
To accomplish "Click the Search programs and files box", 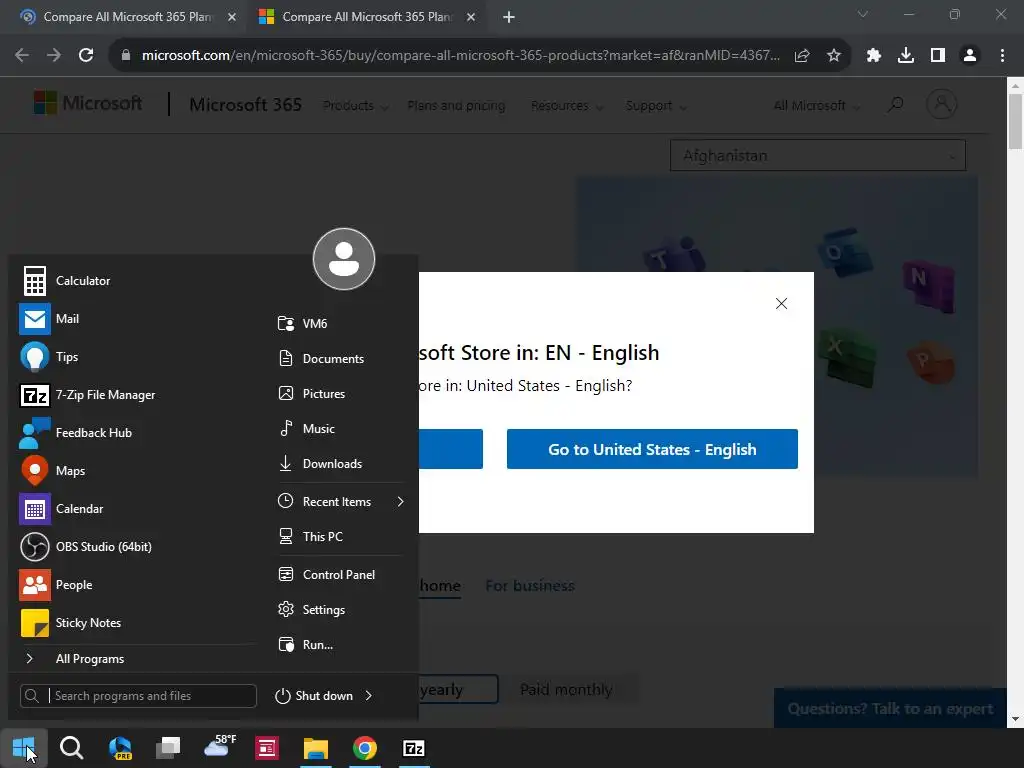I will 138,696.
